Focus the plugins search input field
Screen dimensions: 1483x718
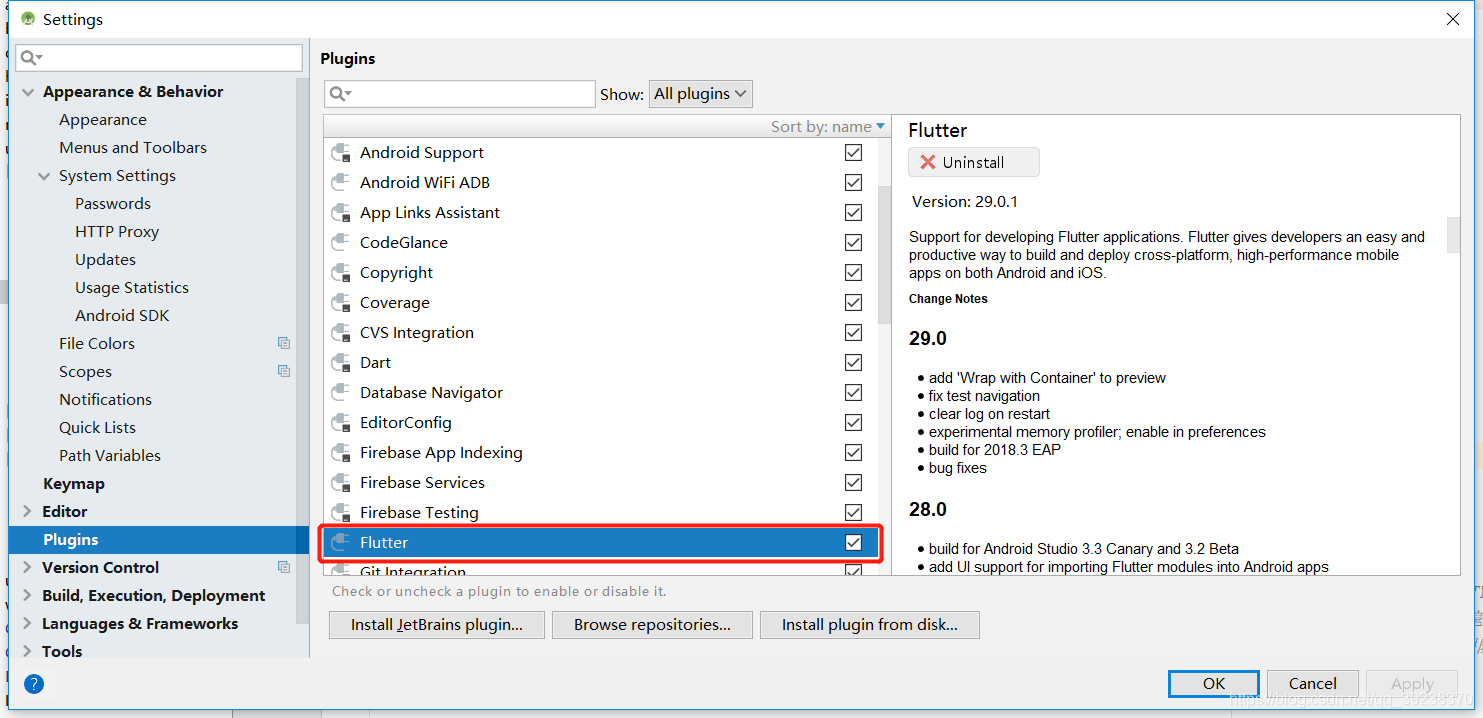click(460, 94)
